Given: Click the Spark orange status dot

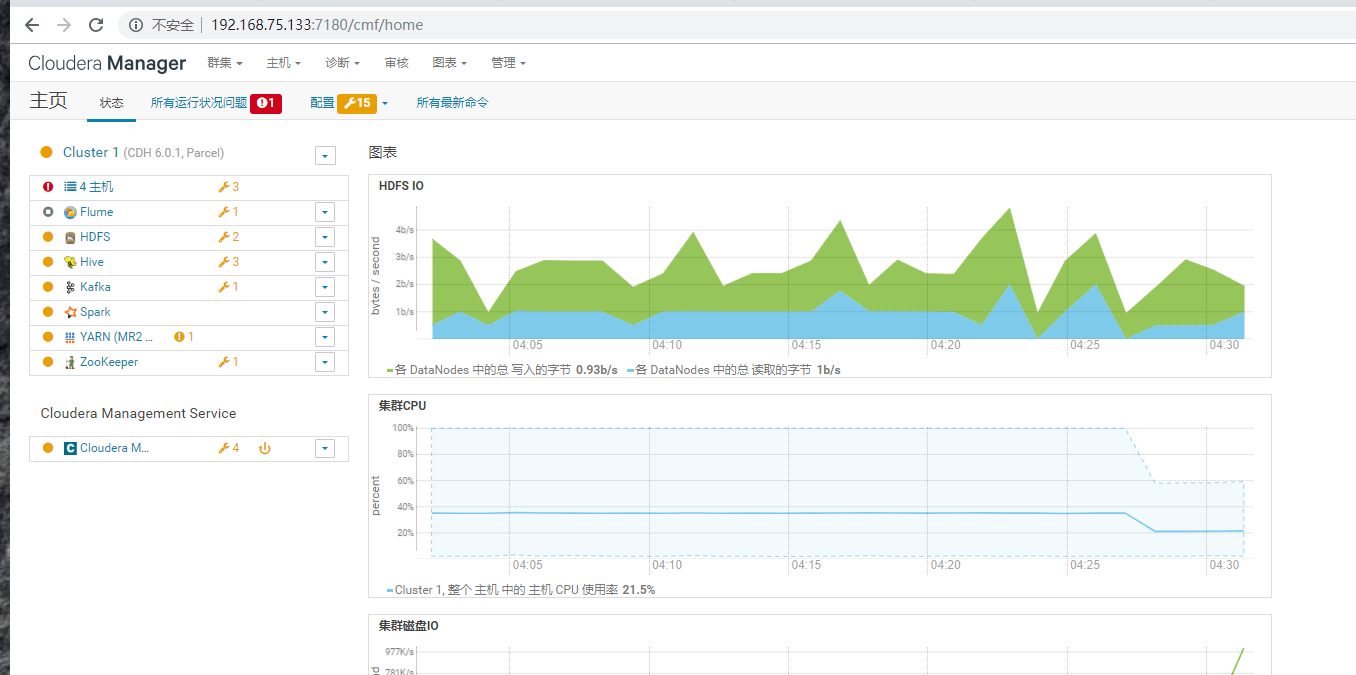Looking at the screenshot, I should (48, 312).
